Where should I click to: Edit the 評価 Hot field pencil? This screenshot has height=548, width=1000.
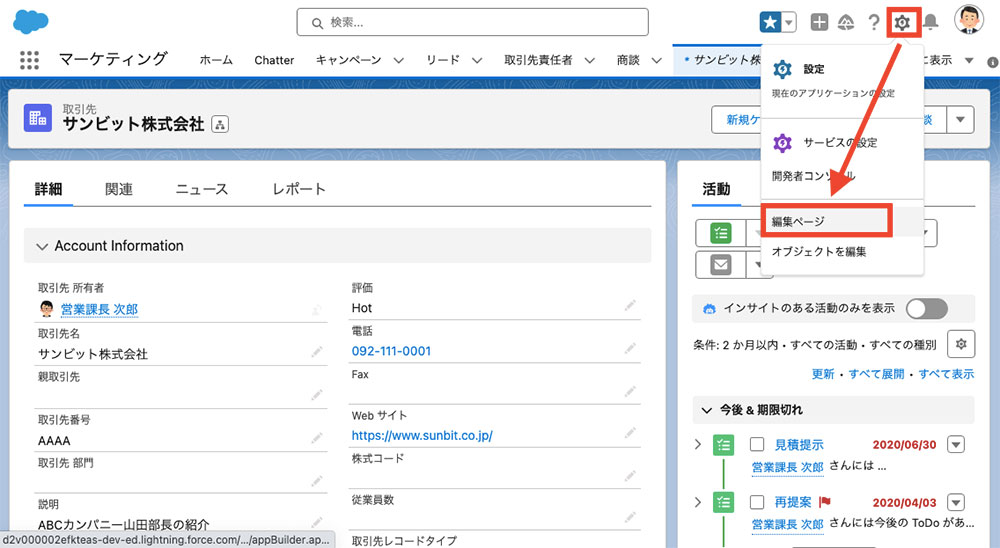(630, 307)
